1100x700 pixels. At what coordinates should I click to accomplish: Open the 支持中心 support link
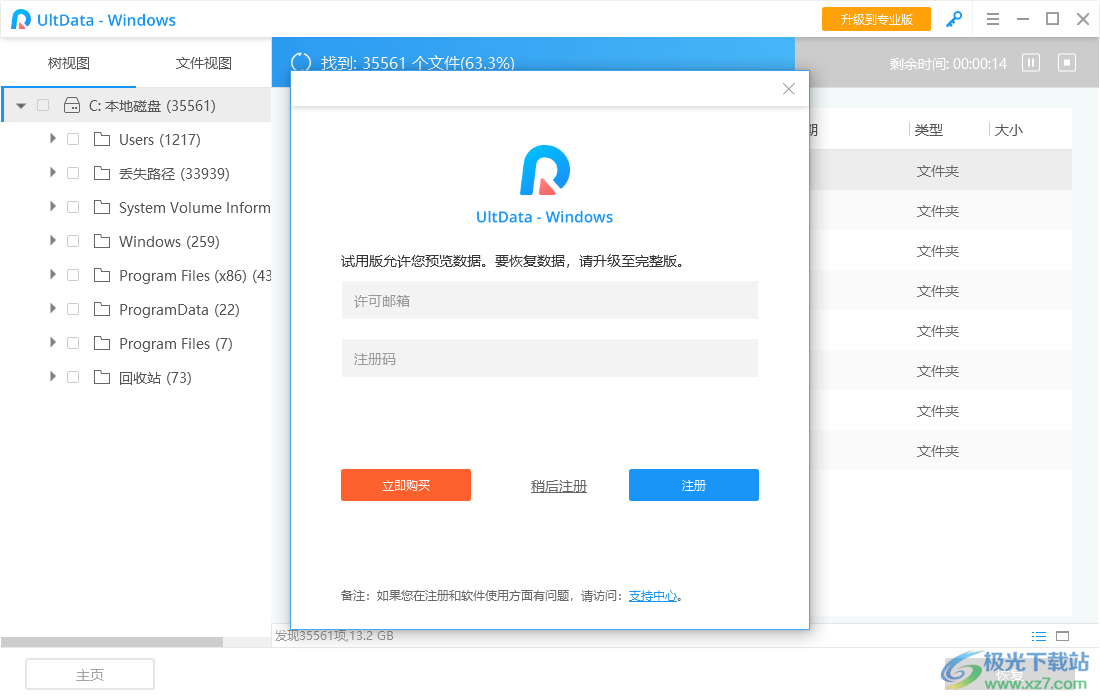coord(654,595)
